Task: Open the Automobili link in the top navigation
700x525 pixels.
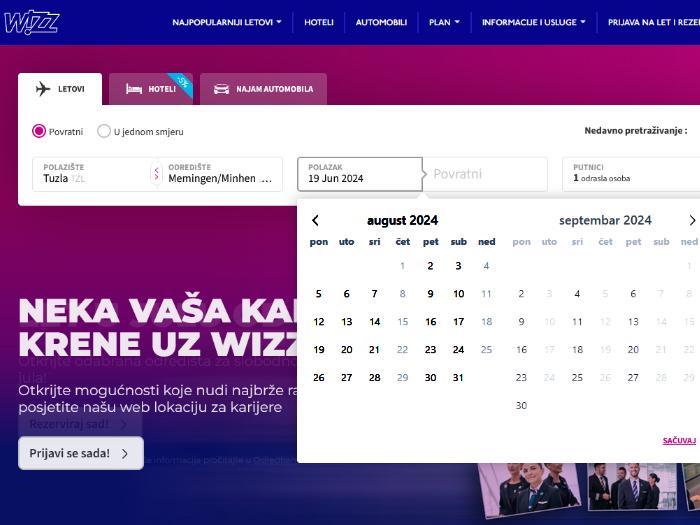Action: [x=381, y=22]
